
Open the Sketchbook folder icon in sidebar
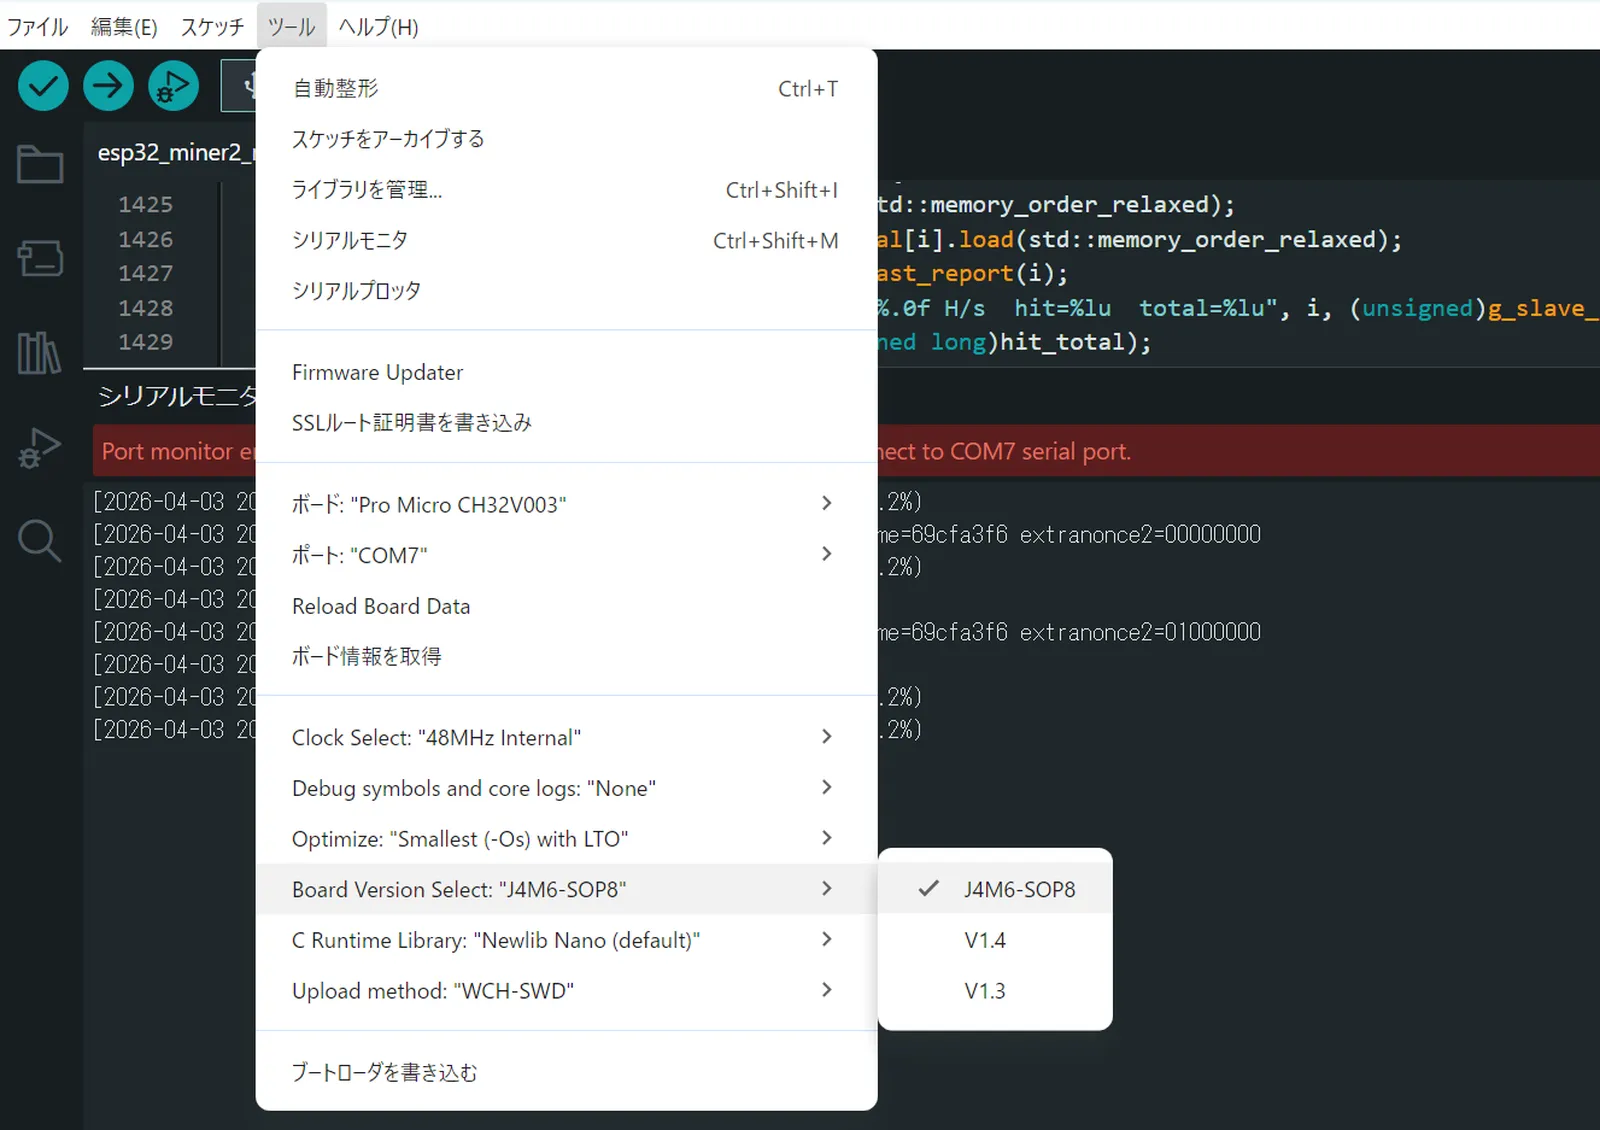(40, 165)
